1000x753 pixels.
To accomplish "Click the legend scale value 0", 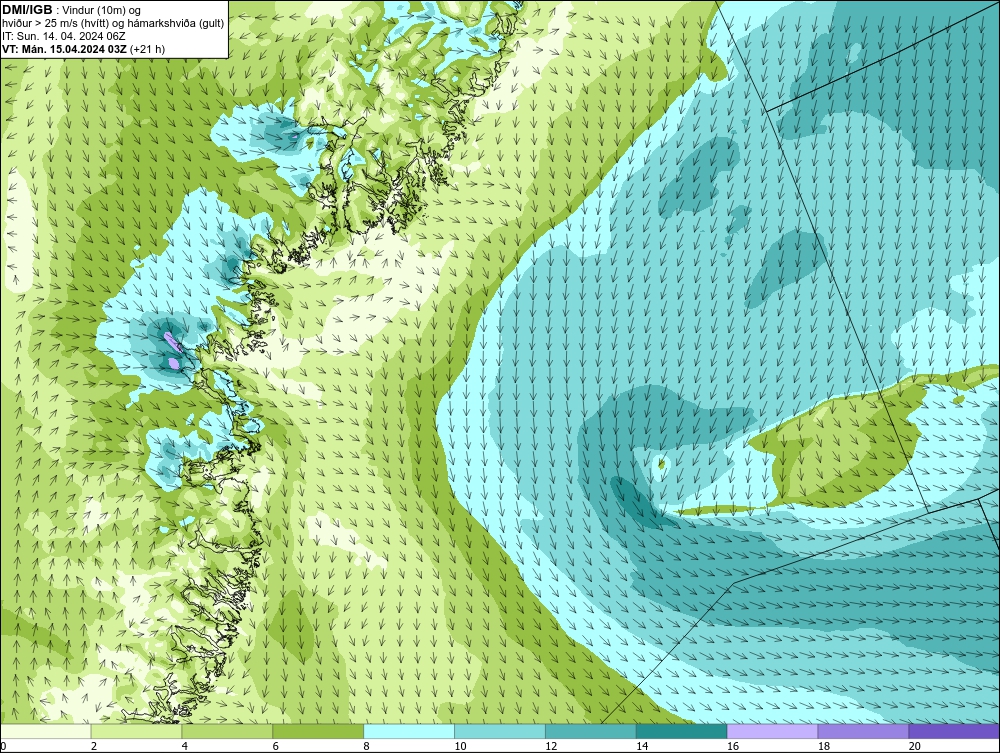I will [x=3, y=746].
